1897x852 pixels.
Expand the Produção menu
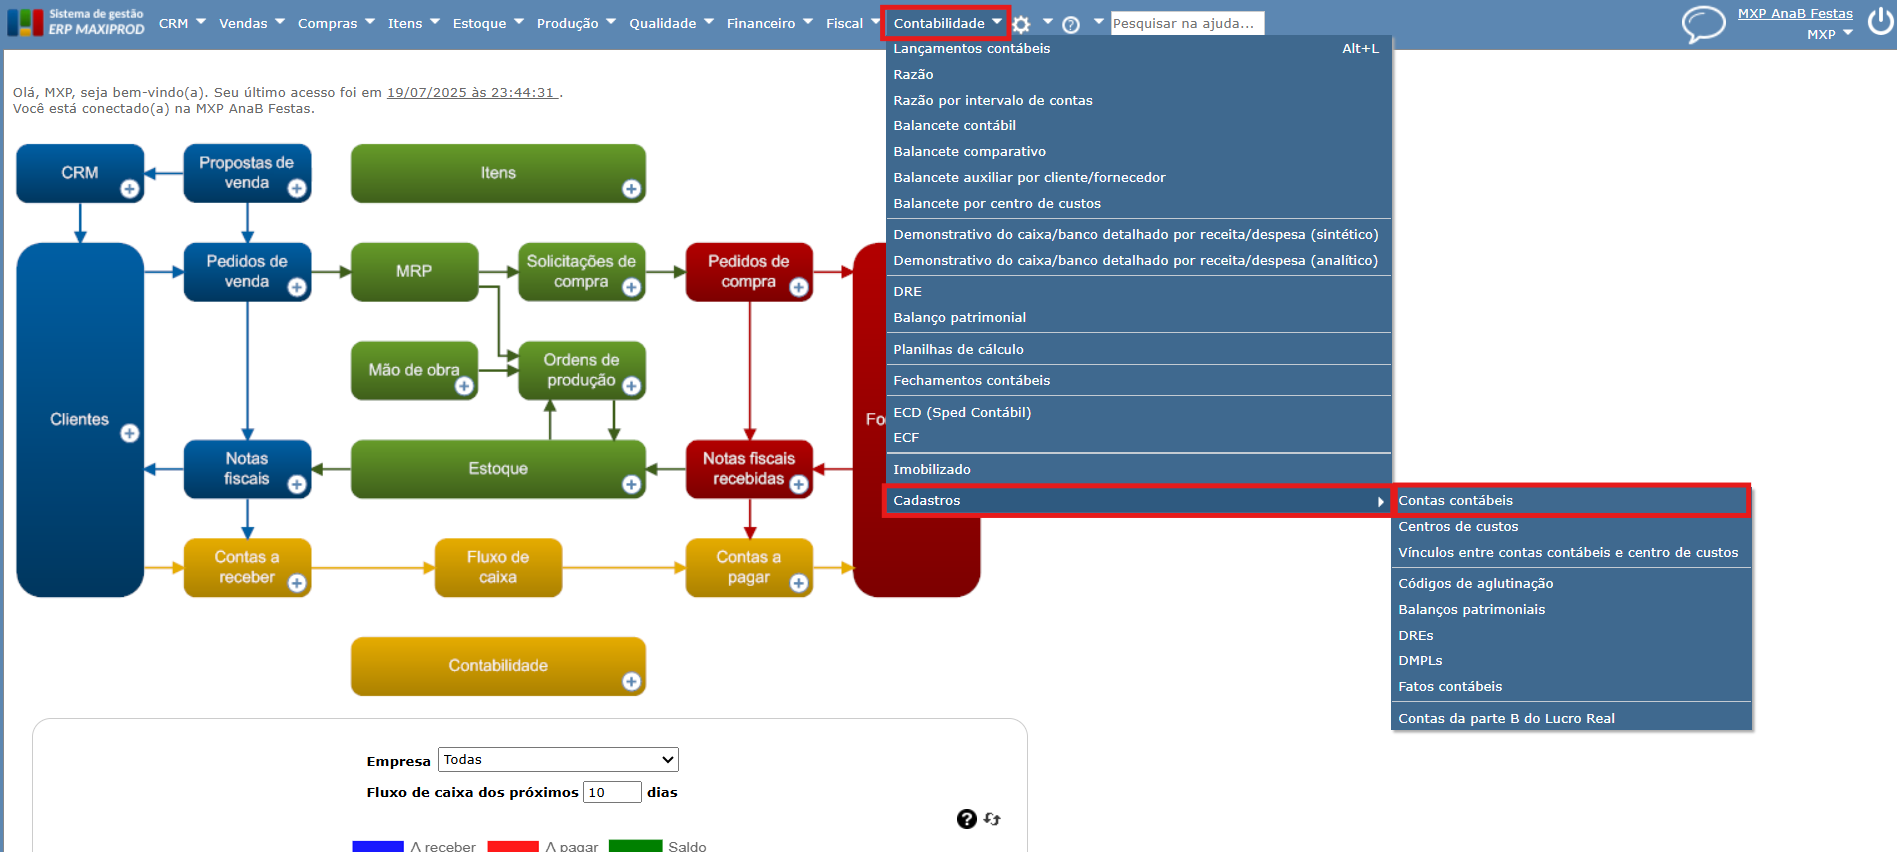tap(576, 23)
